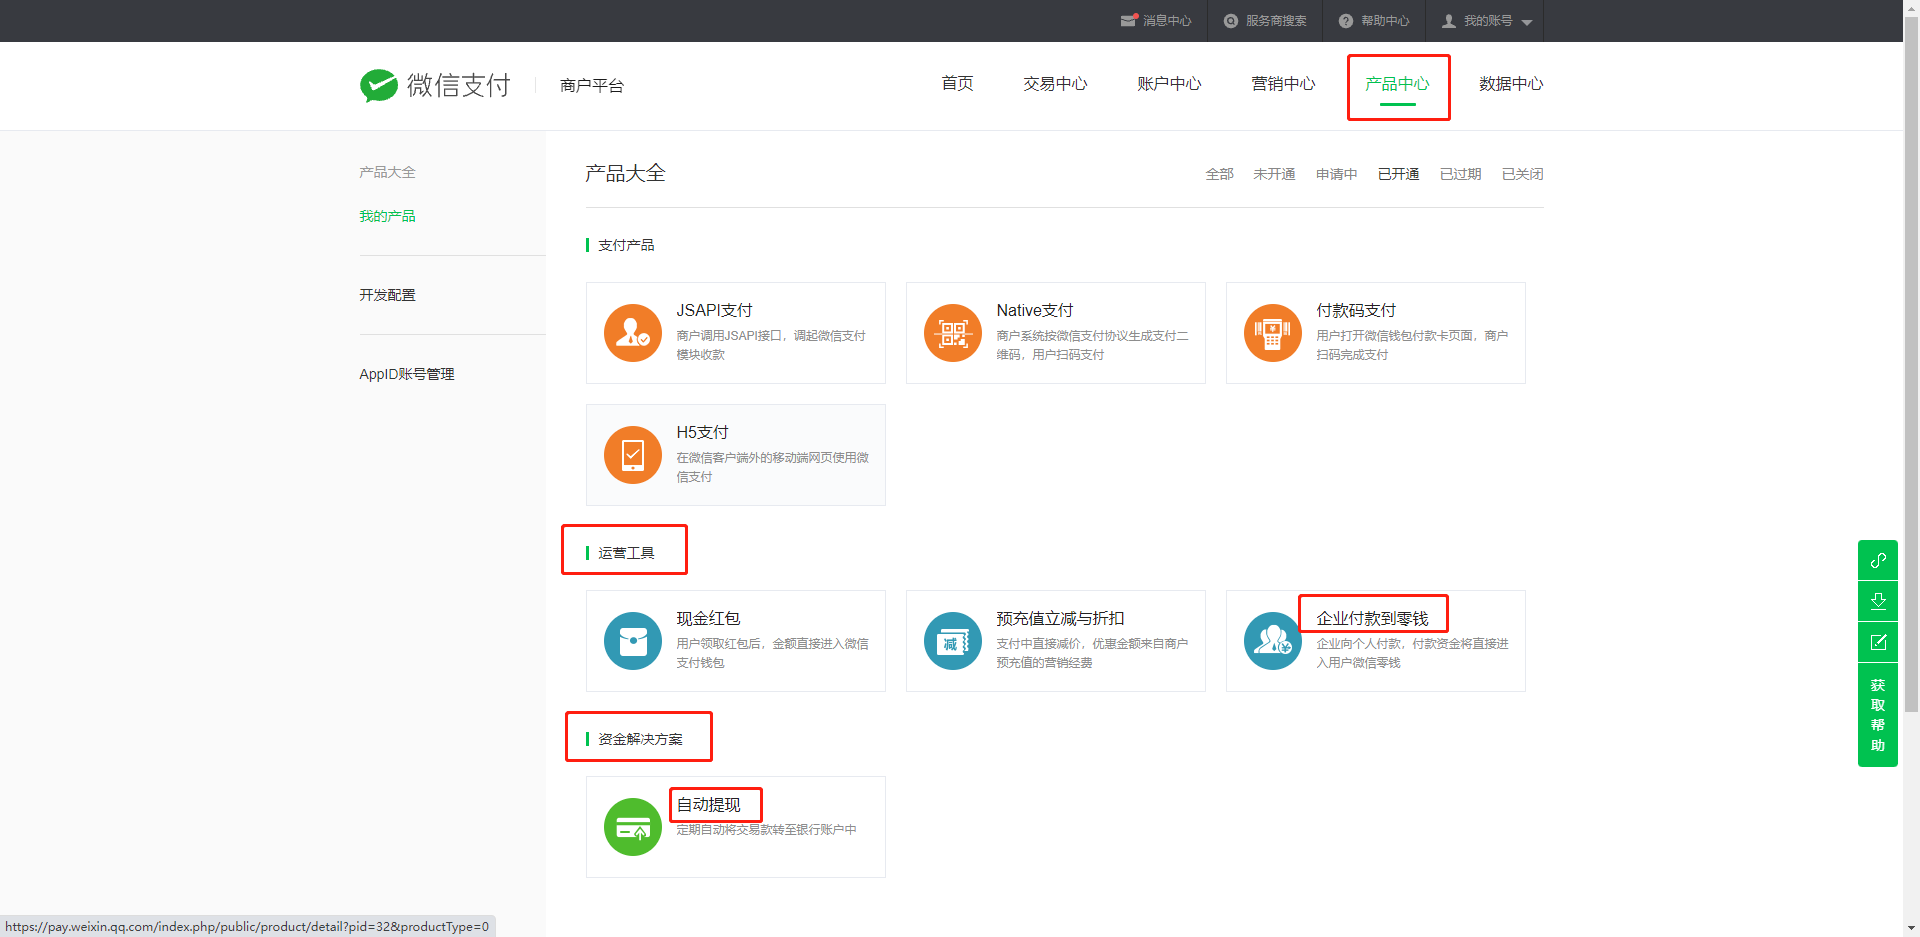
Task: Open the 企业付款到零钱 users icon
Action: point(1273,641)
